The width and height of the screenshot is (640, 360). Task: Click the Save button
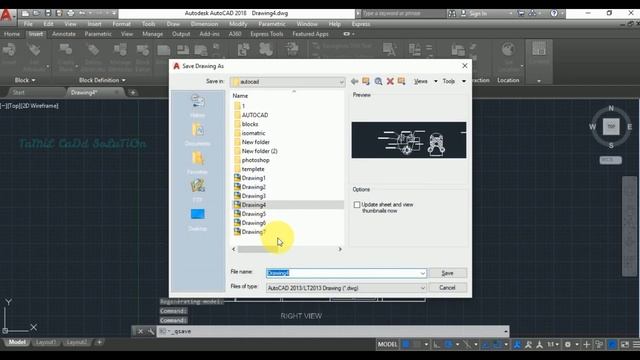pos(447,273)
